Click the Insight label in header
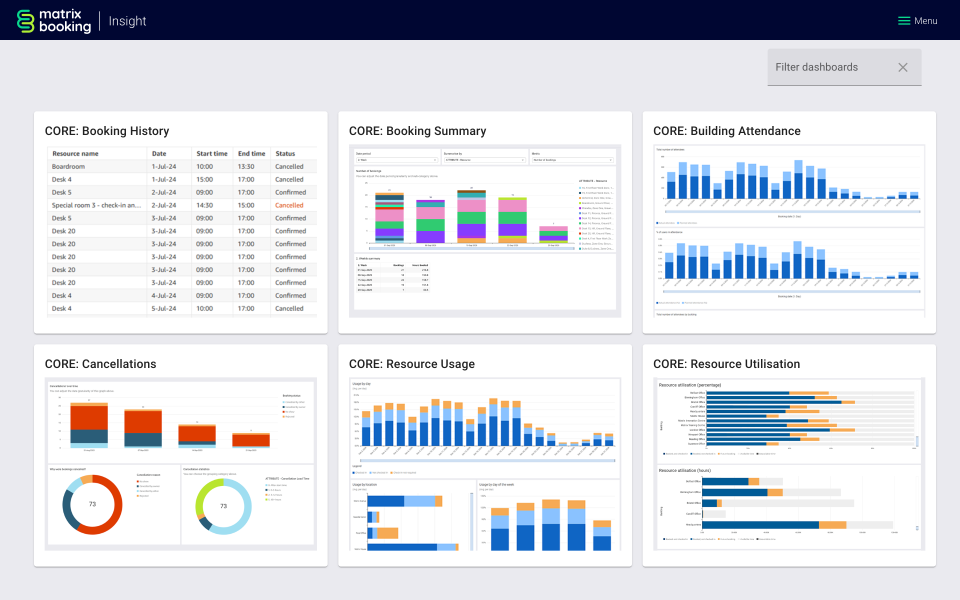Image resolution: width=960 pixels, height=600 pixels. coord(127,21)
